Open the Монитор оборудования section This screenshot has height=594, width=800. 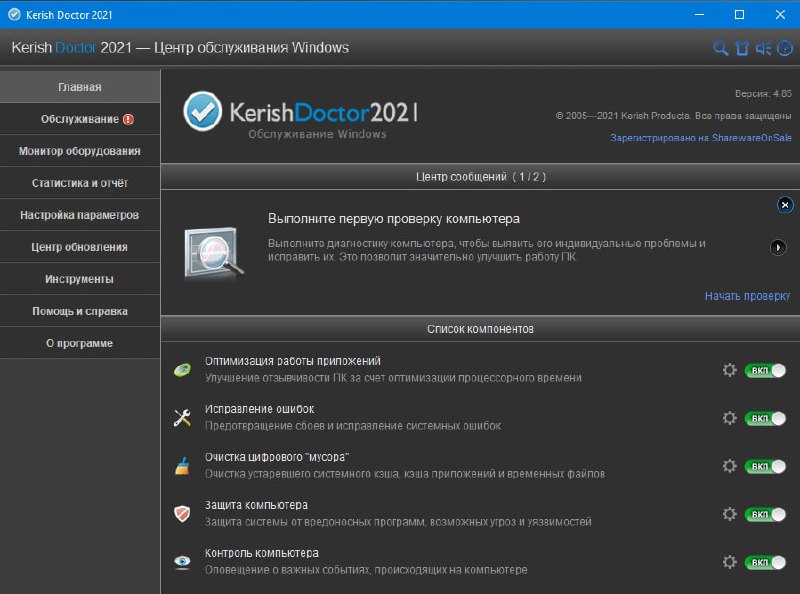[80, 151]
